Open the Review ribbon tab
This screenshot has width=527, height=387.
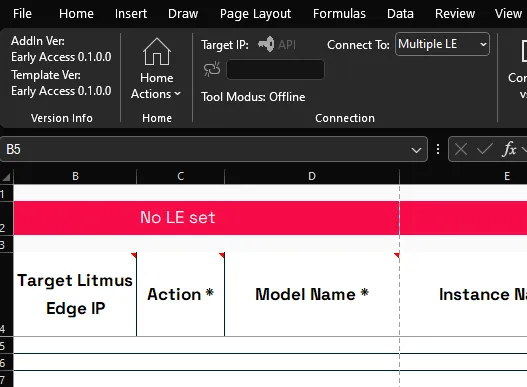[455, 14]
